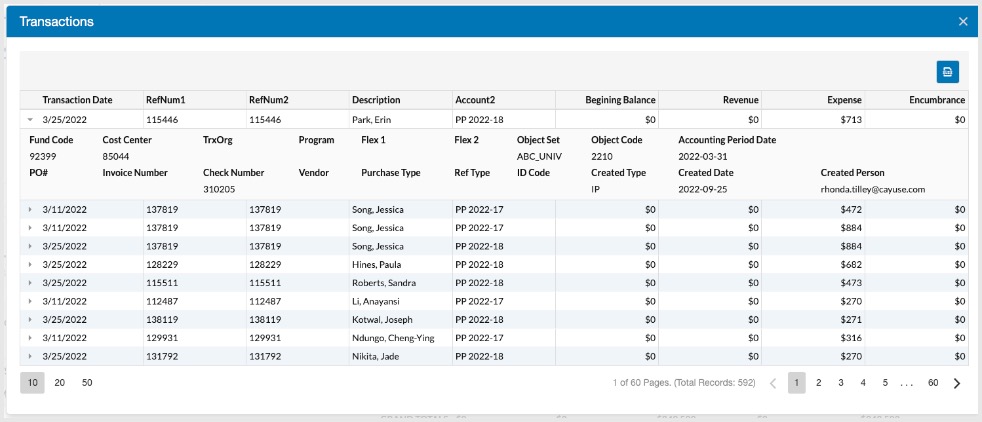Select 10 records per page option
The height and width of the screenshot is (422, 982).
pos(33,383)
